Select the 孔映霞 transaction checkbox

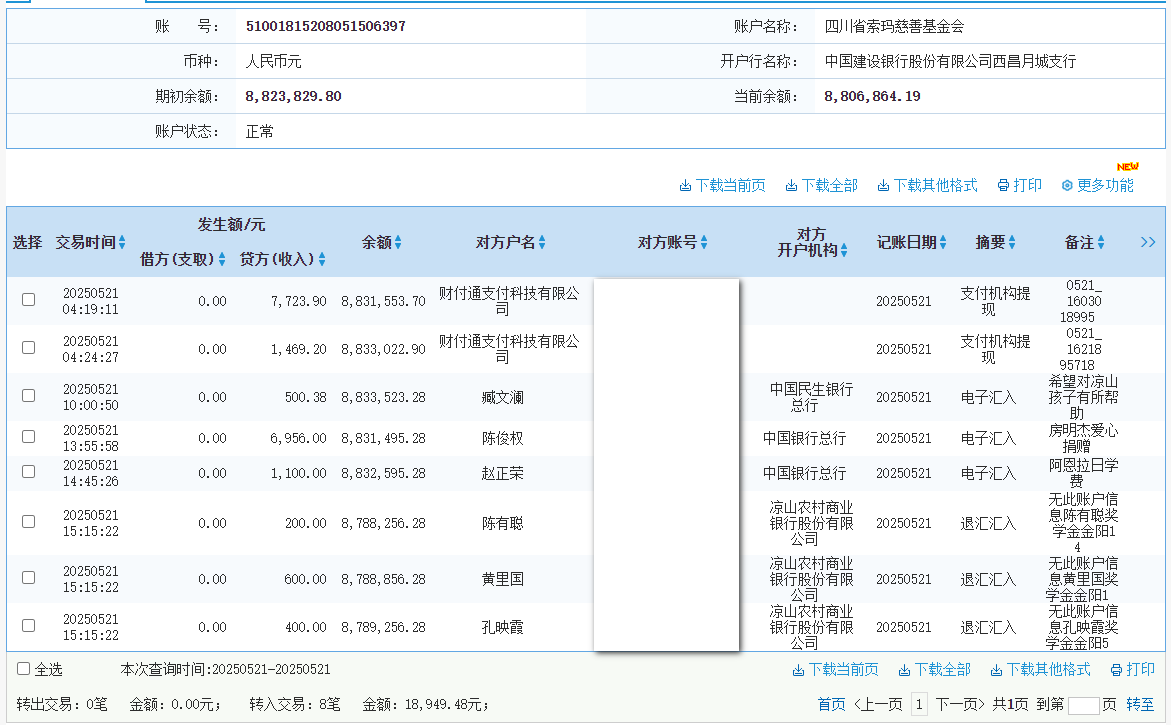coord(28,625)
